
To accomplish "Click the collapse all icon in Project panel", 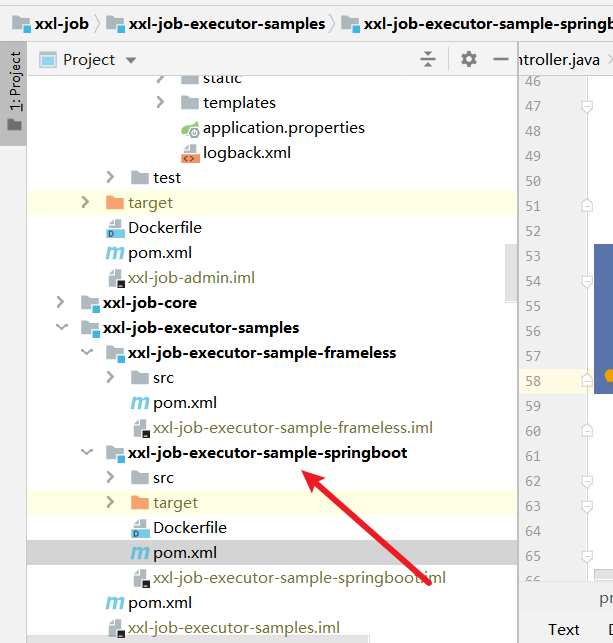I will tap(428, 60).
